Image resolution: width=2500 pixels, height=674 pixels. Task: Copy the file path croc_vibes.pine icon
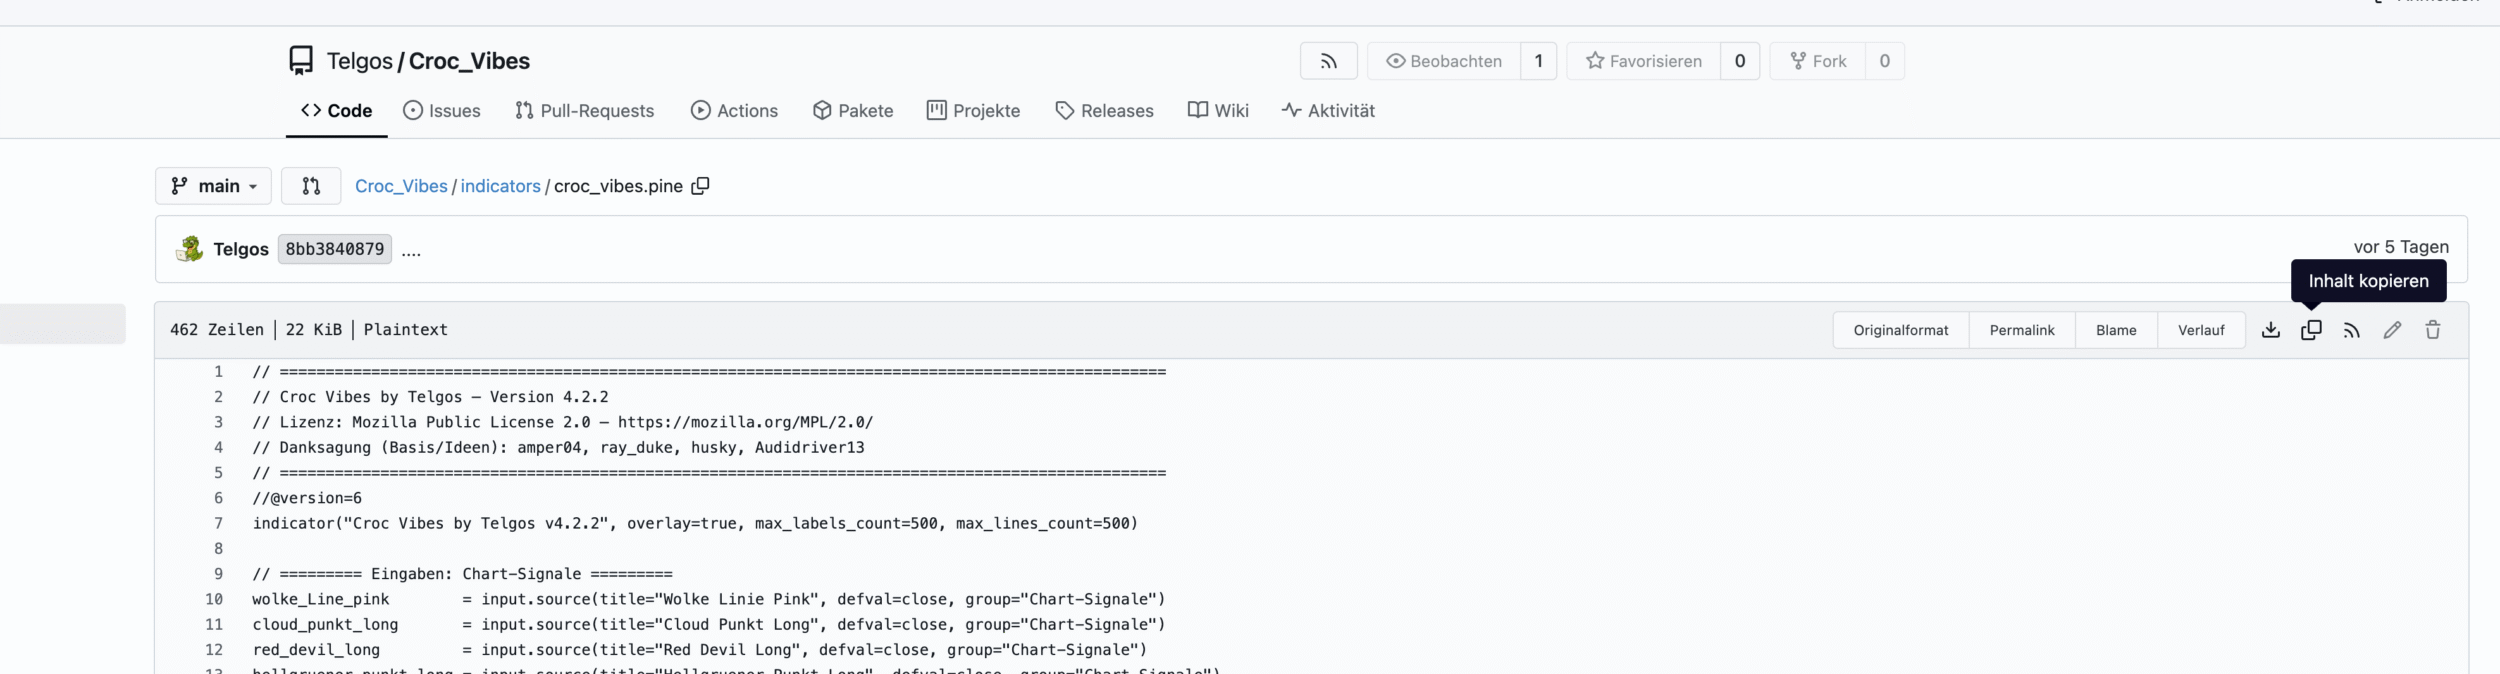(x=701, y=186)
